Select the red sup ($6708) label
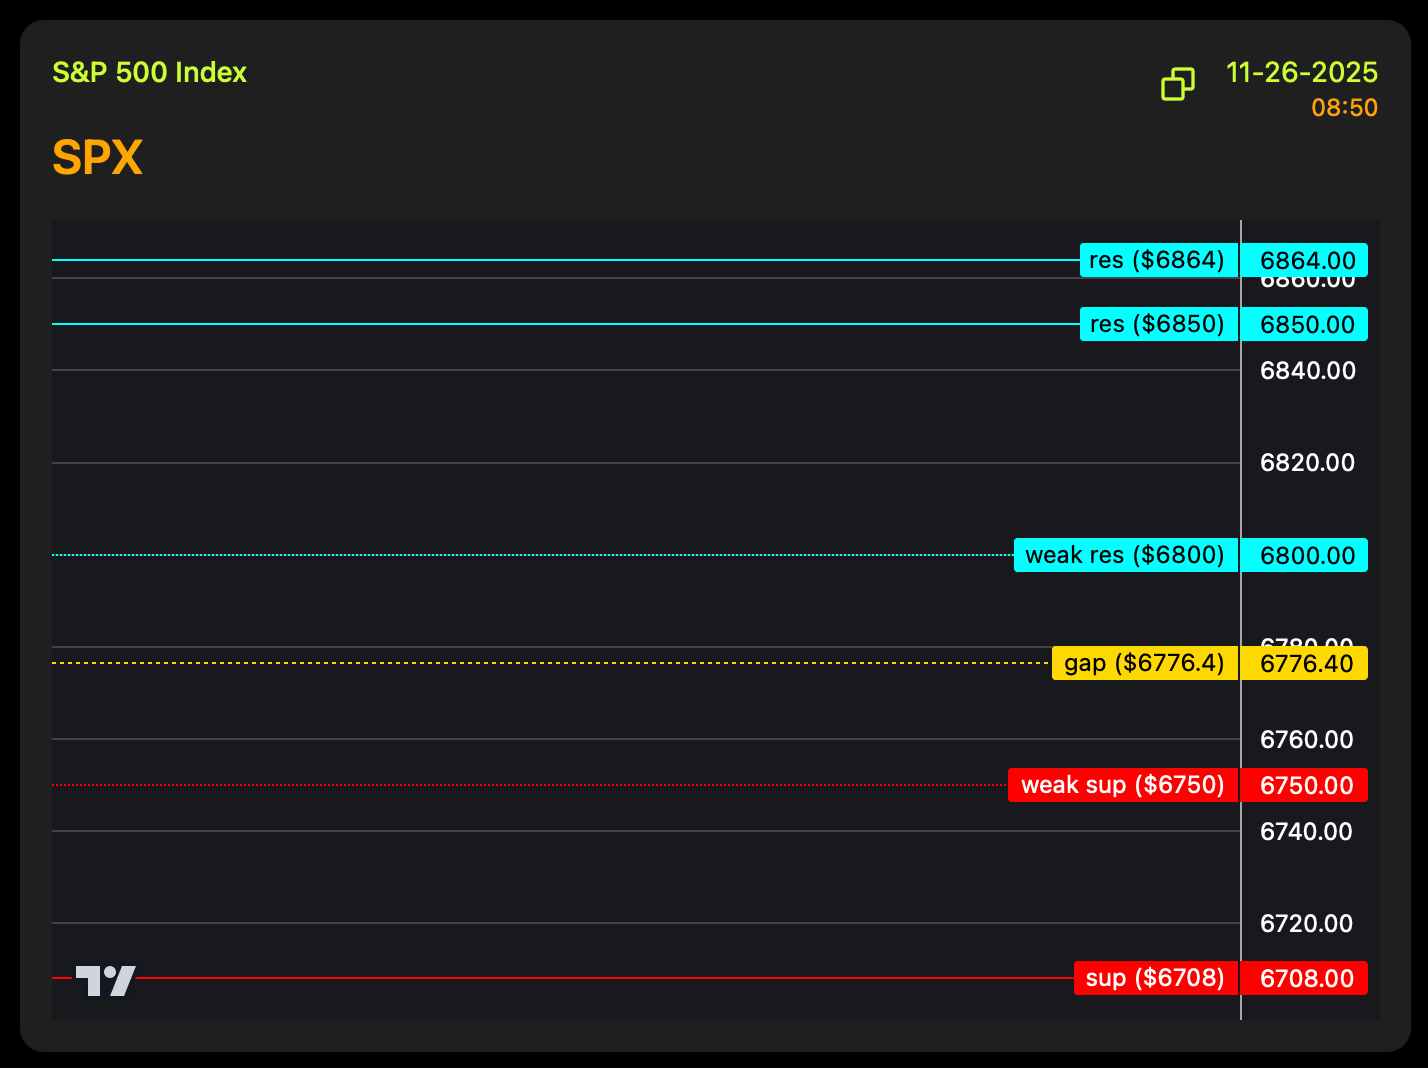 [x=1155, y=978]
